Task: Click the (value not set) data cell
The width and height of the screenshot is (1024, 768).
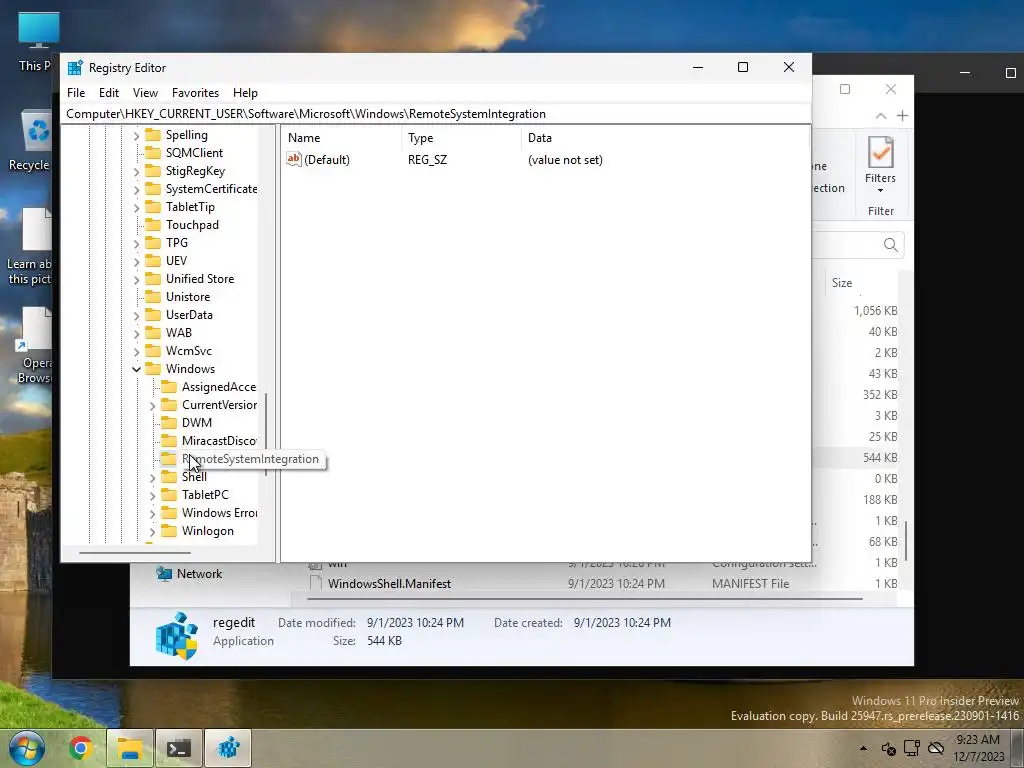Action: [x=565, y=160]
